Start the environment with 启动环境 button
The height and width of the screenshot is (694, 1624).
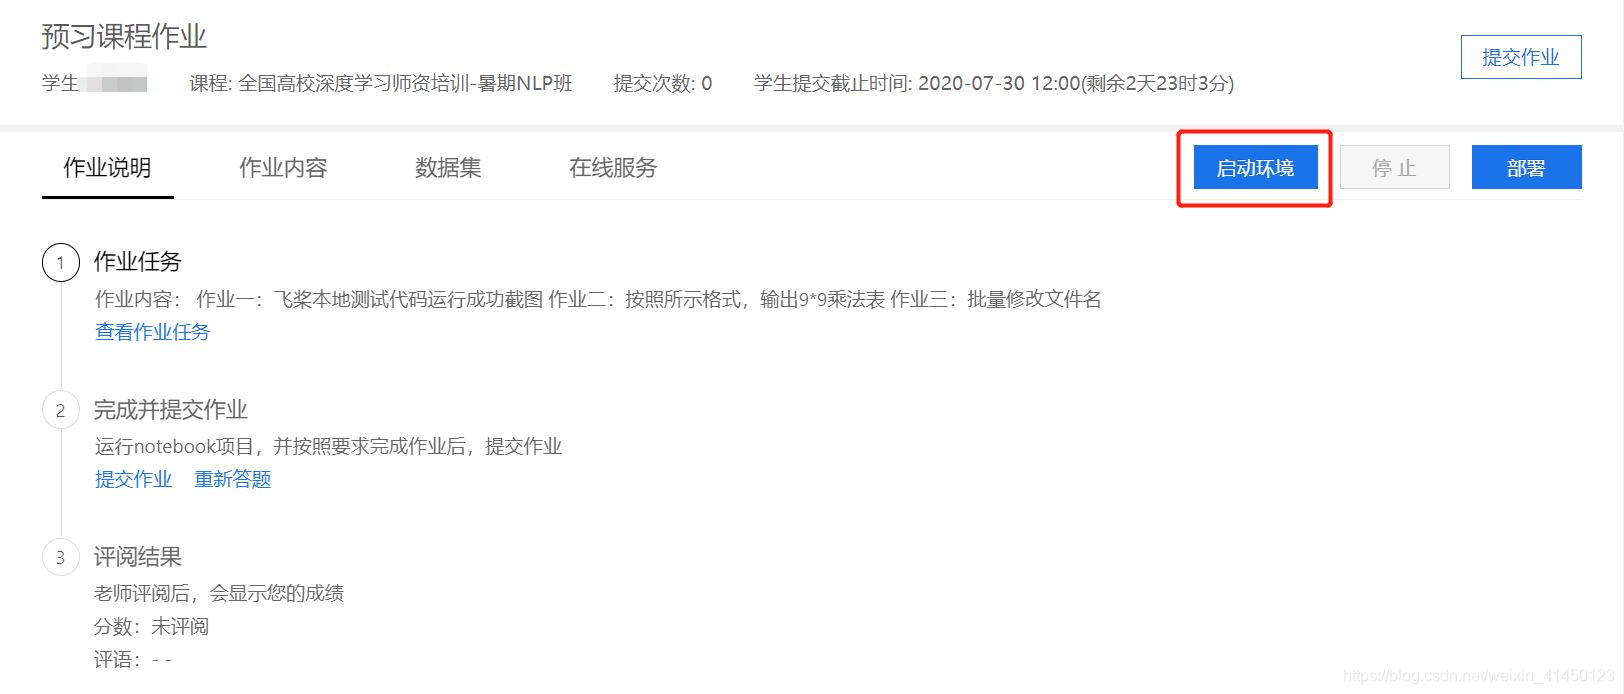[x=1255, y=168]
